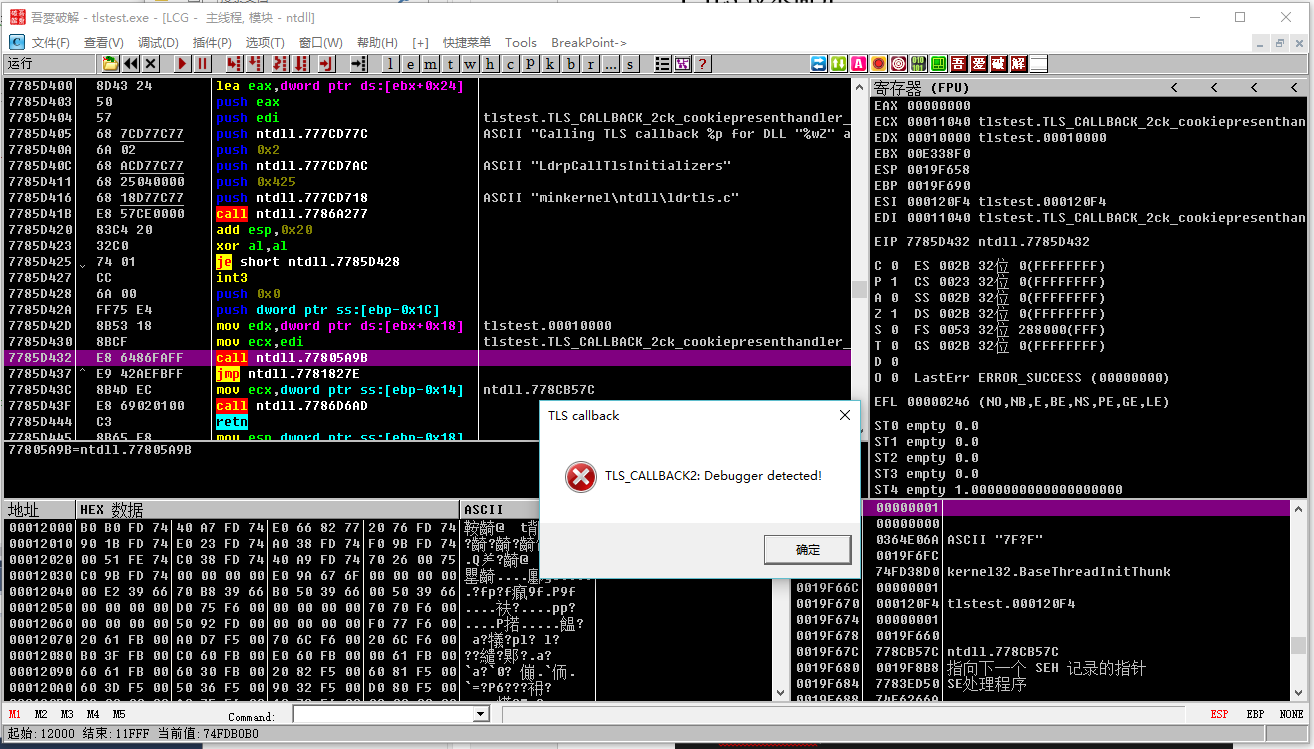Open the 帮助(H) menu
Viewport: 1314px width, 749px height.
377,42
